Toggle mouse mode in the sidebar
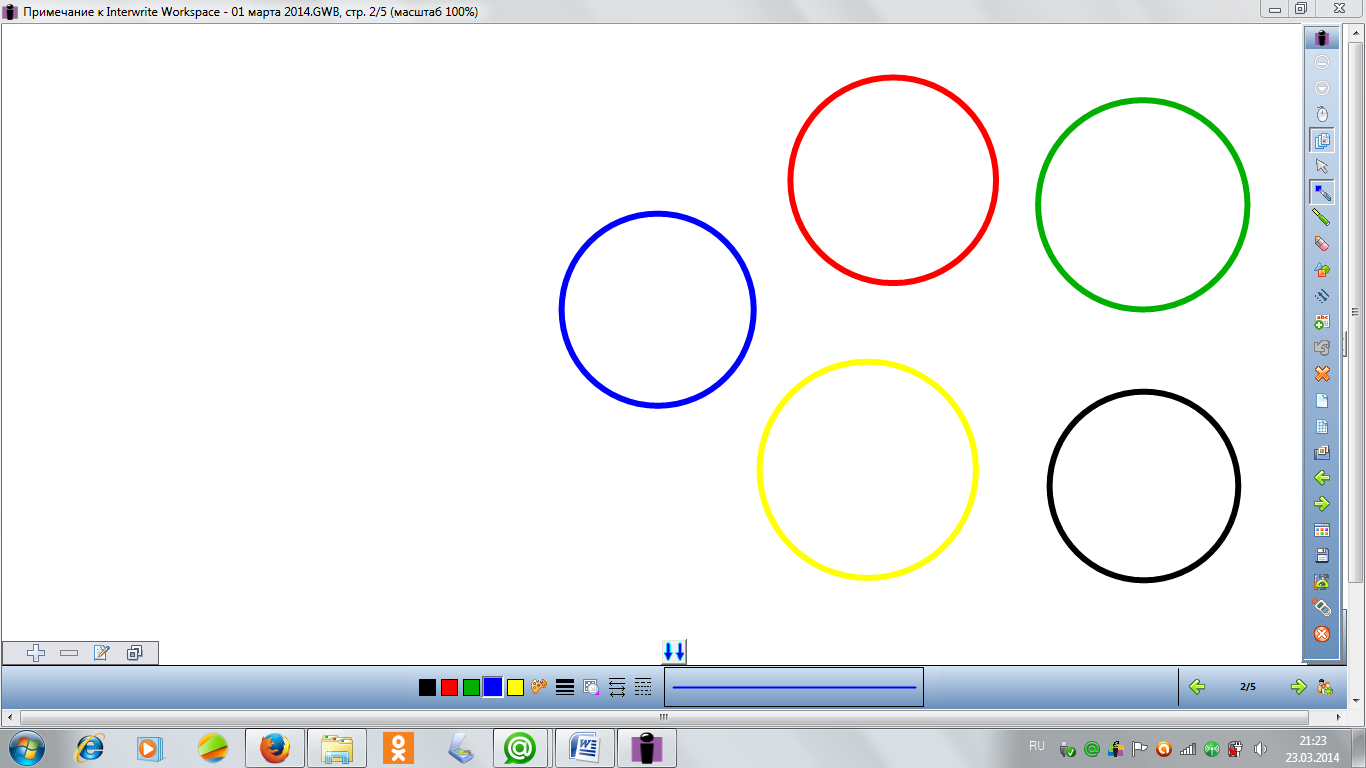This screenshot has height=768, width=1366. 1322,114
